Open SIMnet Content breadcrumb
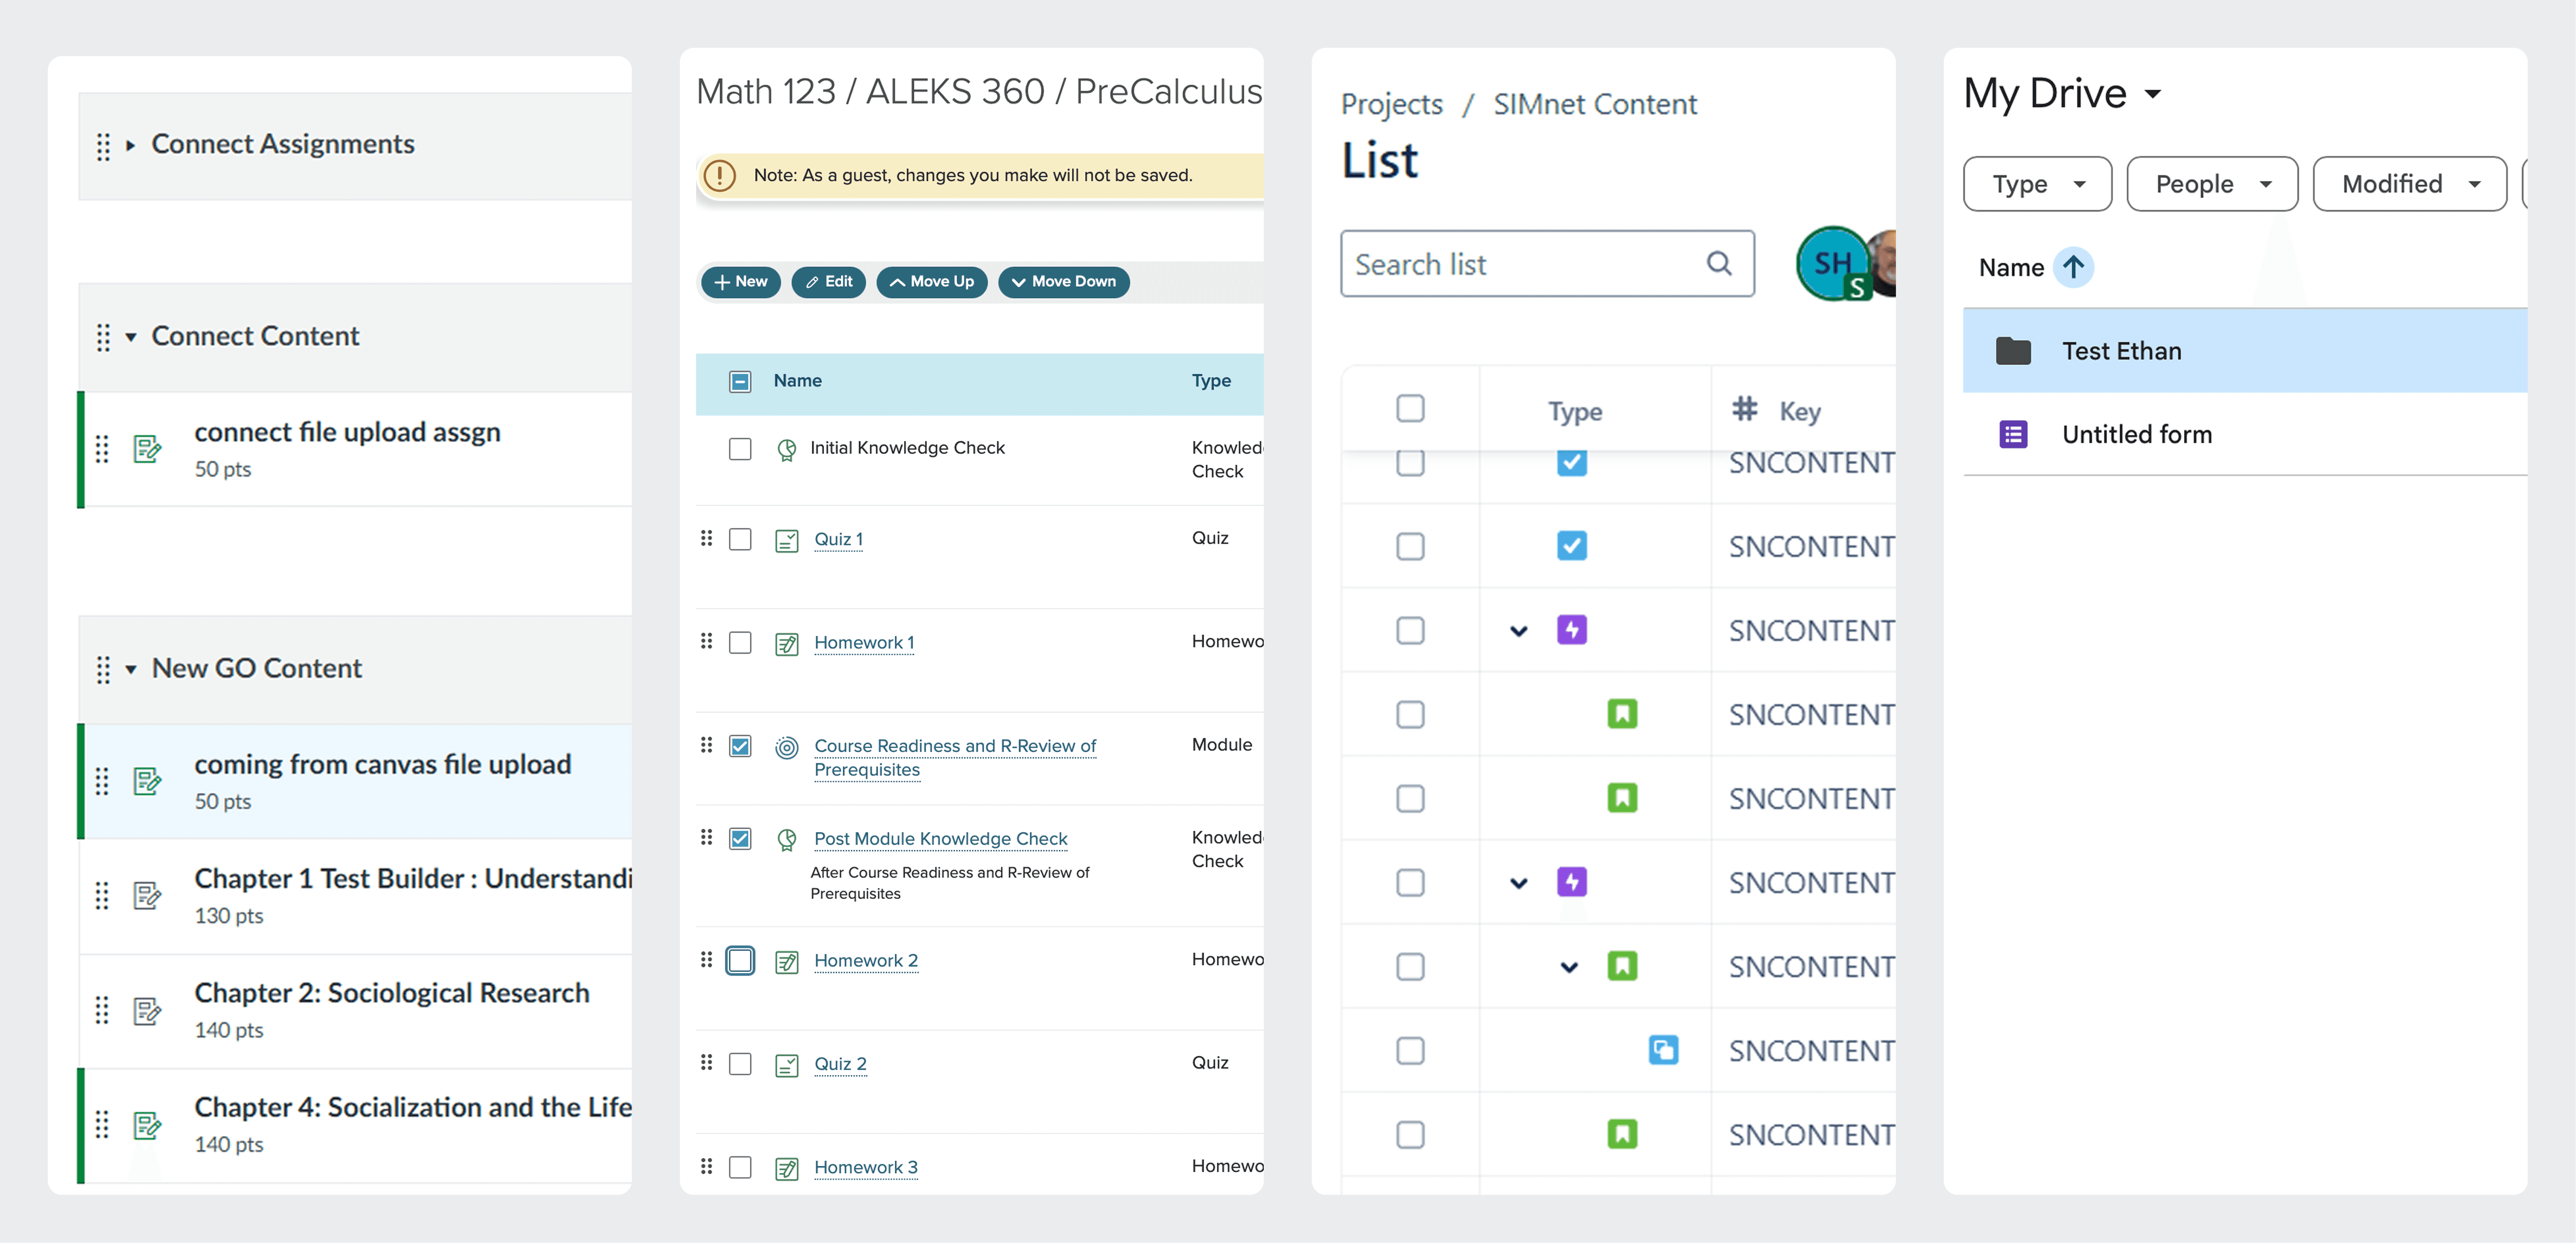 tap(1594, 104)
